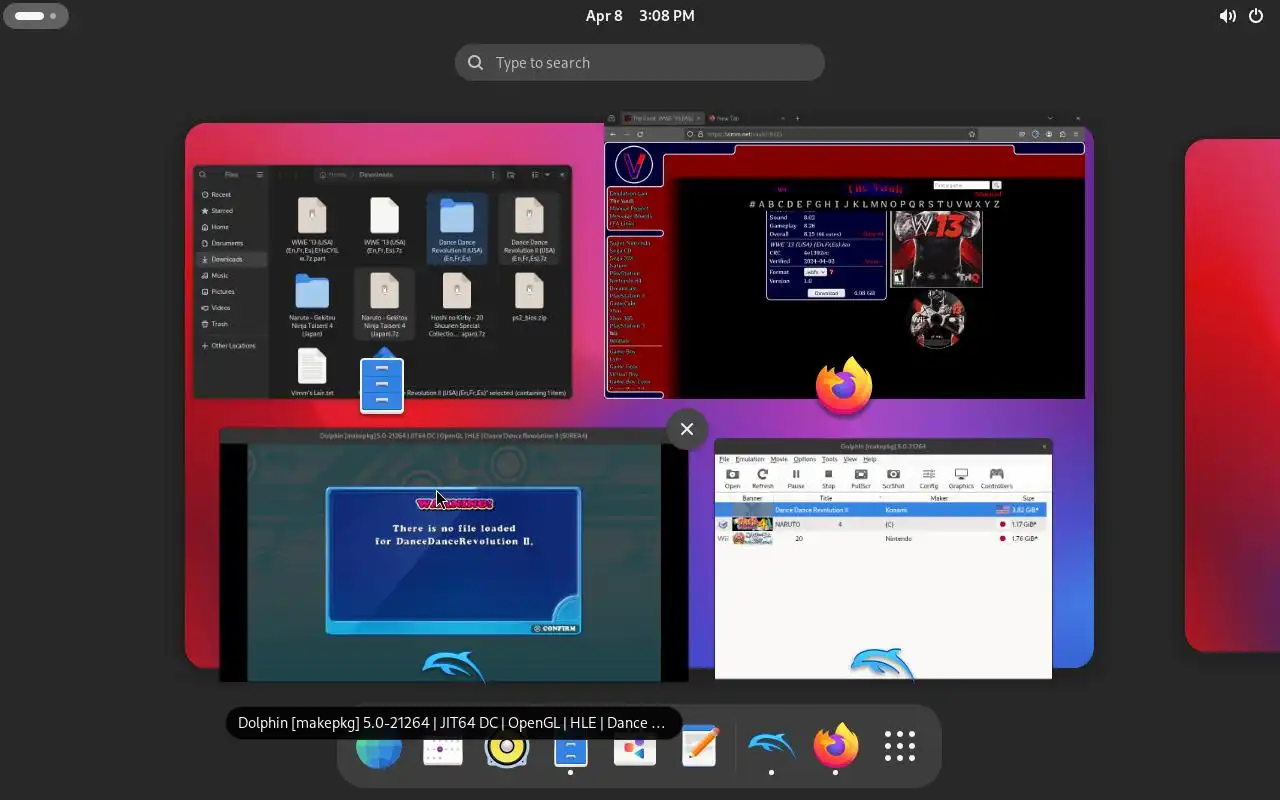The image size is (1280, 800).
Task: Click the FullScr icon in Dolphin toolbar
Action: coord(861,478)
